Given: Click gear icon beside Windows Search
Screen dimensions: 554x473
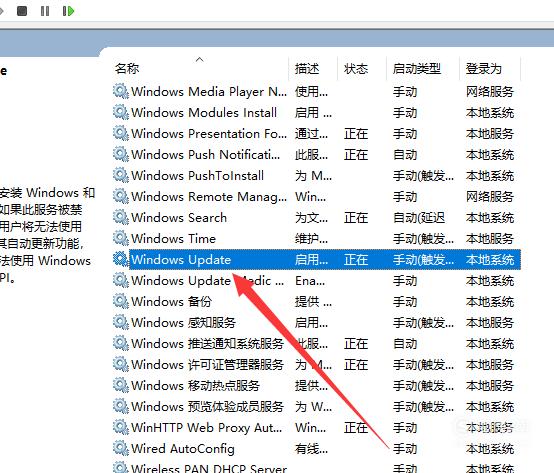Looking at the screenshot, I should click(x=121, y=217).
